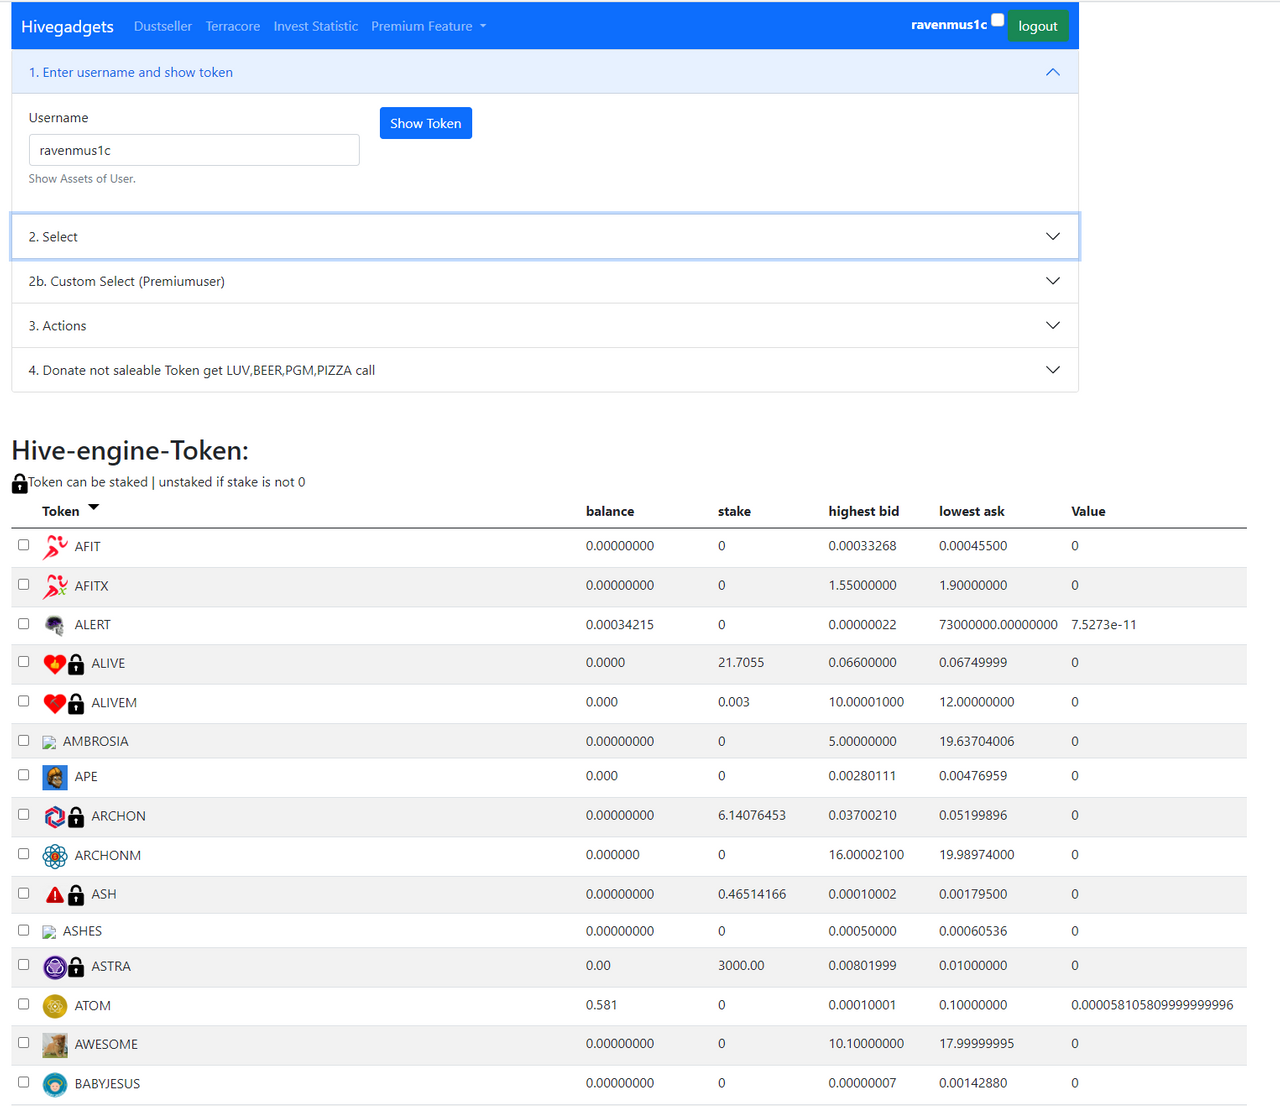
Task: Toggle the checkbox next to ravenmus1c username
Action: pos(998,19)
